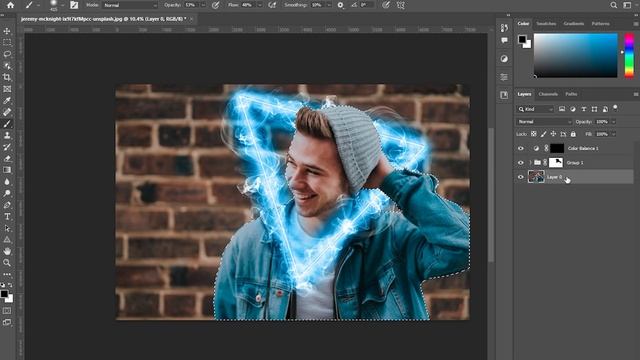The image size is (640, 360).
Task: Open the layer Kind filter dropdown
Action: [535, 109]
